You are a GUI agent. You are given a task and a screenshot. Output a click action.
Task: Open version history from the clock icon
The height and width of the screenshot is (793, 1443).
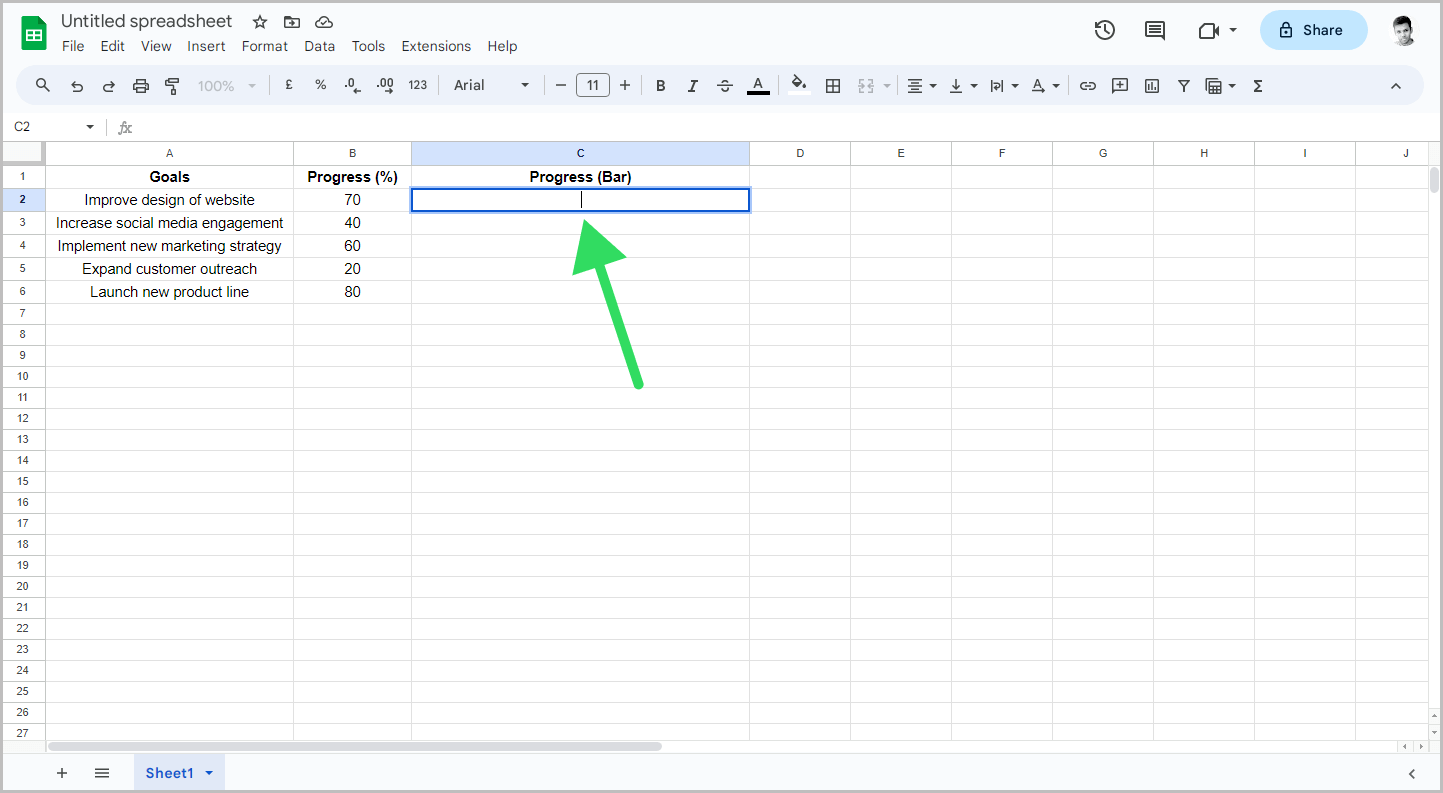click(1104, 30)
